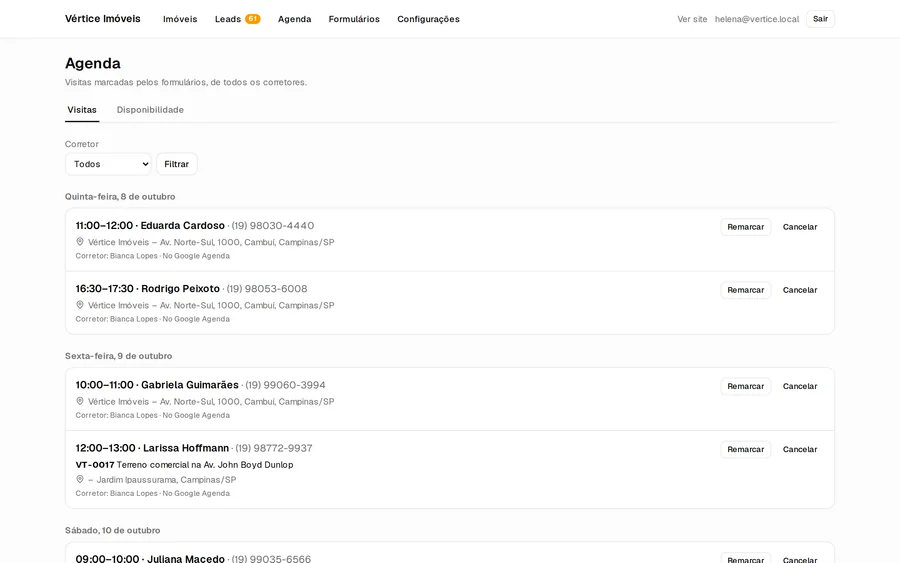Click the orange 61 badge next to Leads
This screenshot has height=563, width=900.
coord(253,19)
